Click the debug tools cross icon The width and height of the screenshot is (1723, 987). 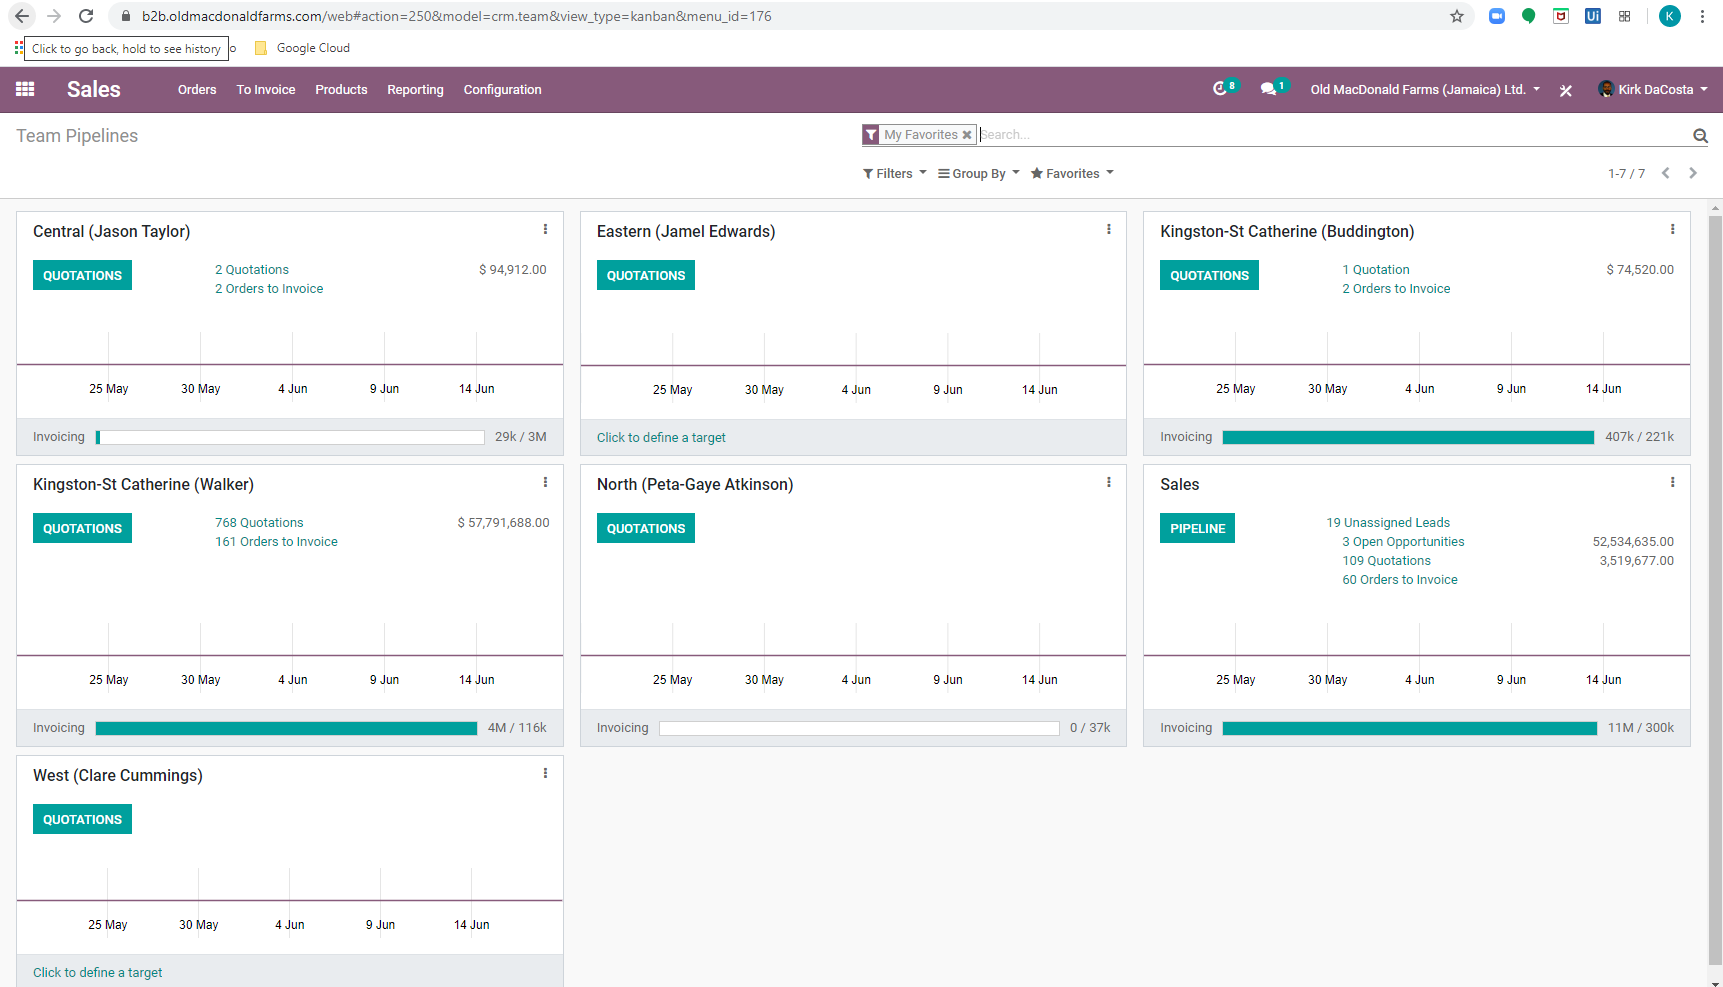(x=1566, y=90)
